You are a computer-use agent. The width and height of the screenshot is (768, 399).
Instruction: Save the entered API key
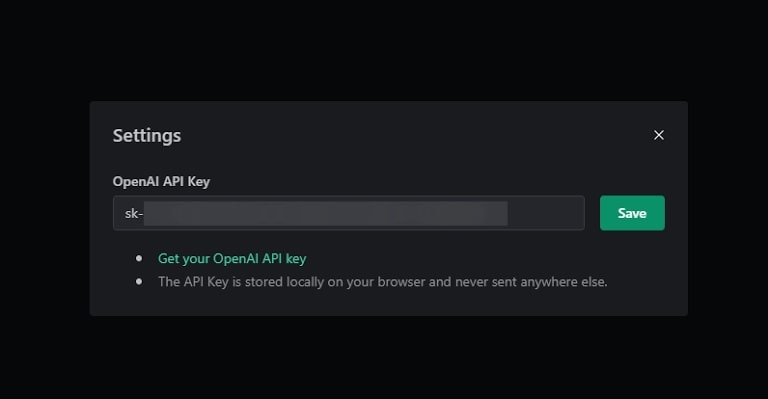pyautogui.click(x=632, y=213)
